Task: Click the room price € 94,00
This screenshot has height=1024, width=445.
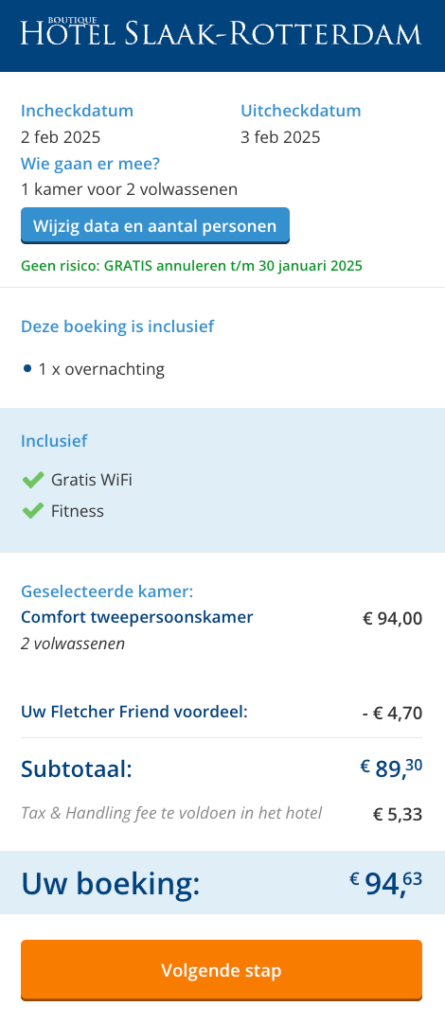Action: [393, 618]
